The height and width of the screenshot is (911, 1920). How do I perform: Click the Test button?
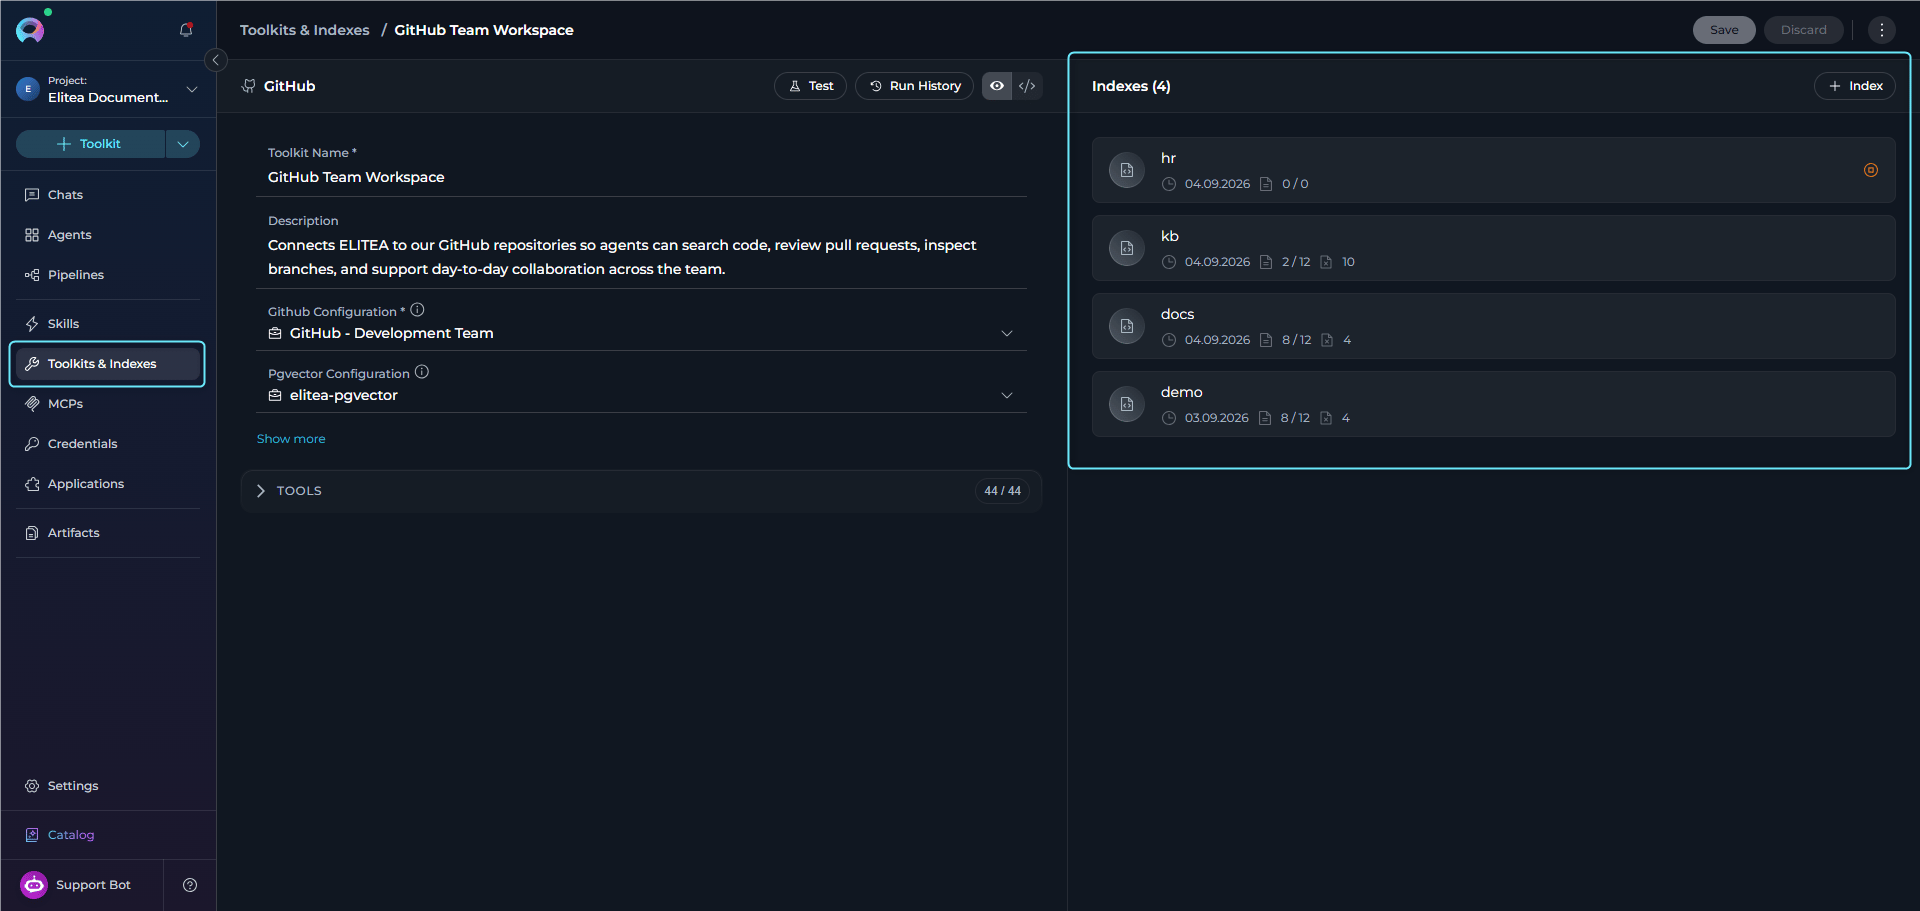(811, 86)
